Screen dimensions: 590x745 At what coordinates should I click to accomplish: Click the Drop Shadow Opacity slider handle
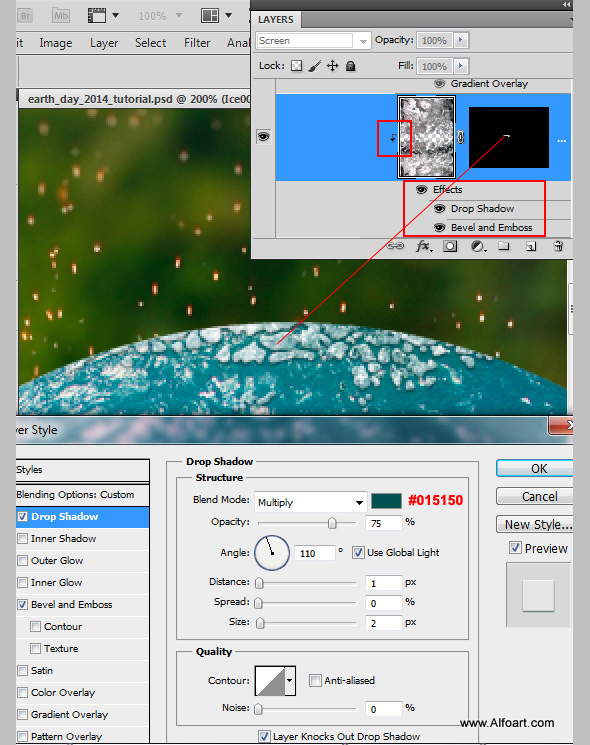tap(332, 523)
